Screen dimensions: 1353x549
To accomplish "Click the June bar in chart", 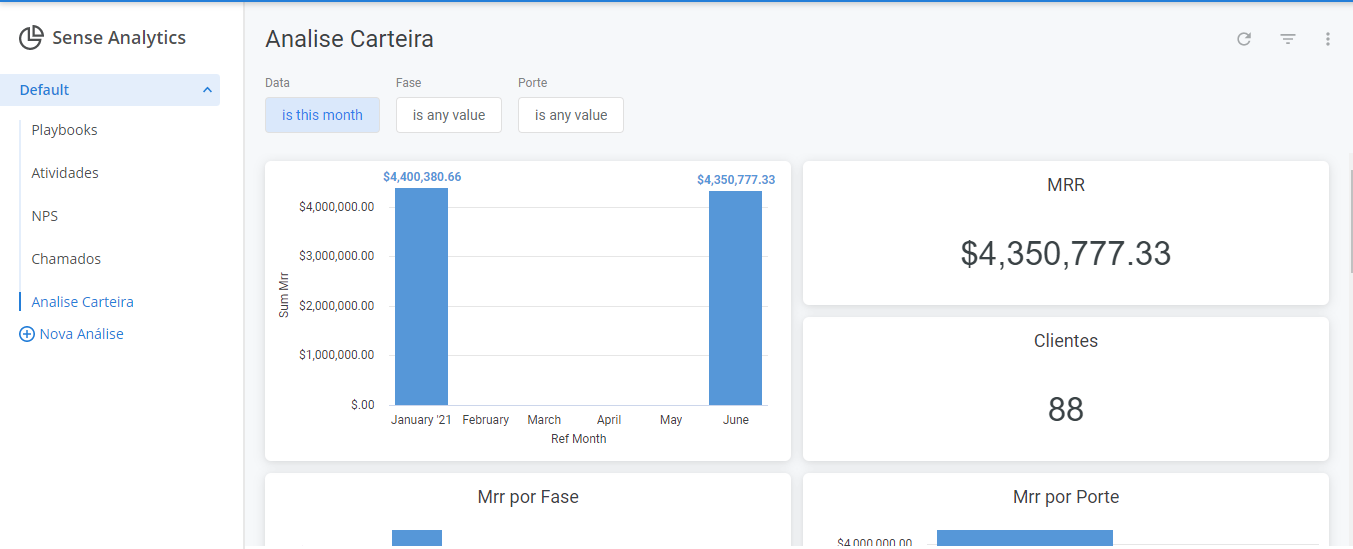I will 735,298.
